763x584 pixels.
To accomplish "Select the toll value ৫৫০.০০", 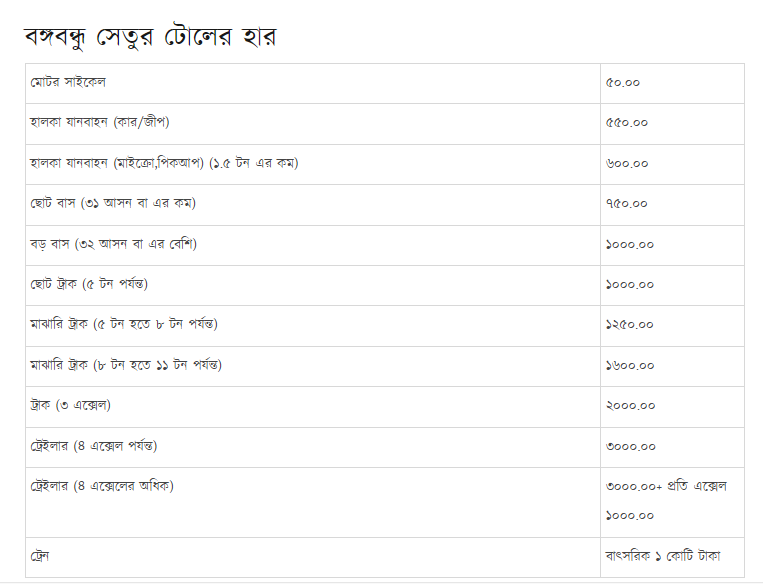I will coord(627,123).
